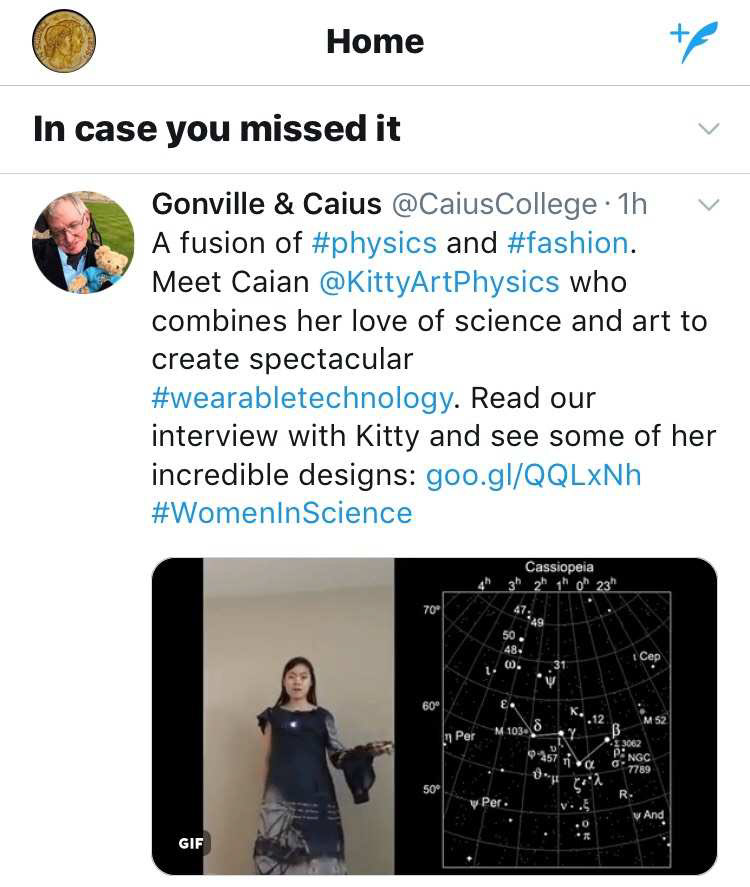The width and height of the screenshot is (750, 887).
Task: Compose a new tweet with feather icon
Action: [x=693, y=42]
